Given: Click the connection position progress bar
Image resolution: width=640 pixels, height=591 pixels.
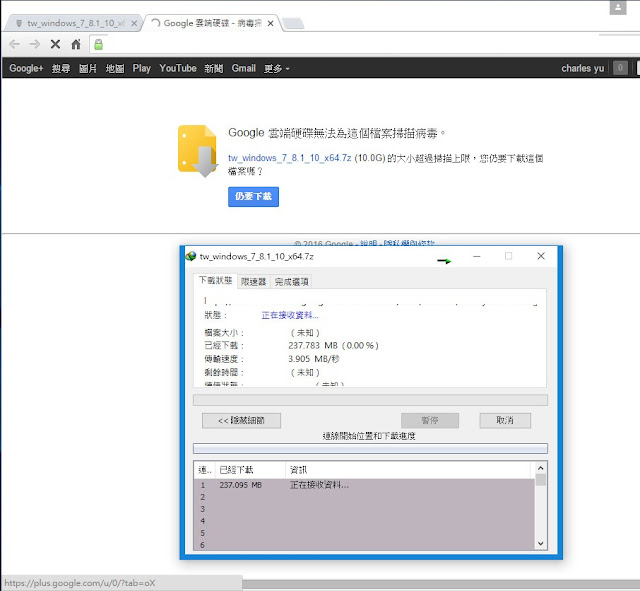Looking at the screenshot, I should coord(370,449).
